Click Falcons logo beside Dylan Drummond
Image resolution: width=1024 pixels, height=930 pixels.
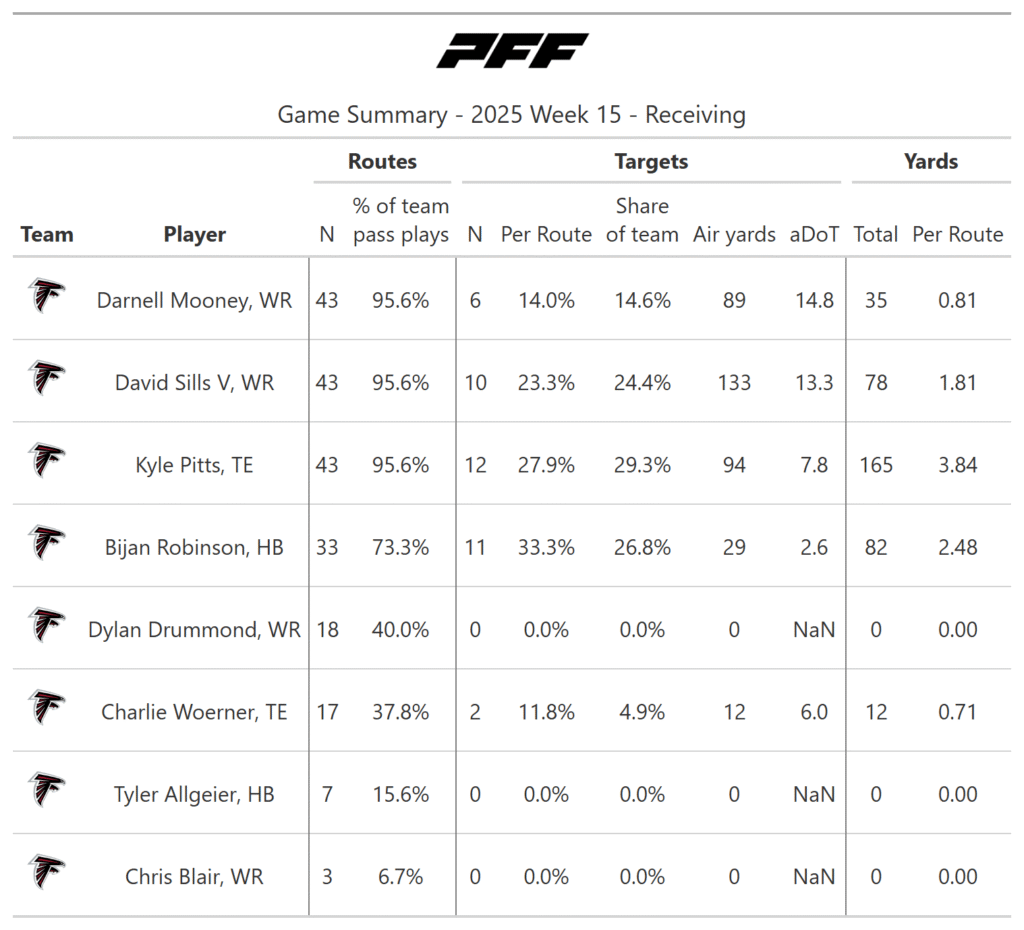click(x=46, y=627)
